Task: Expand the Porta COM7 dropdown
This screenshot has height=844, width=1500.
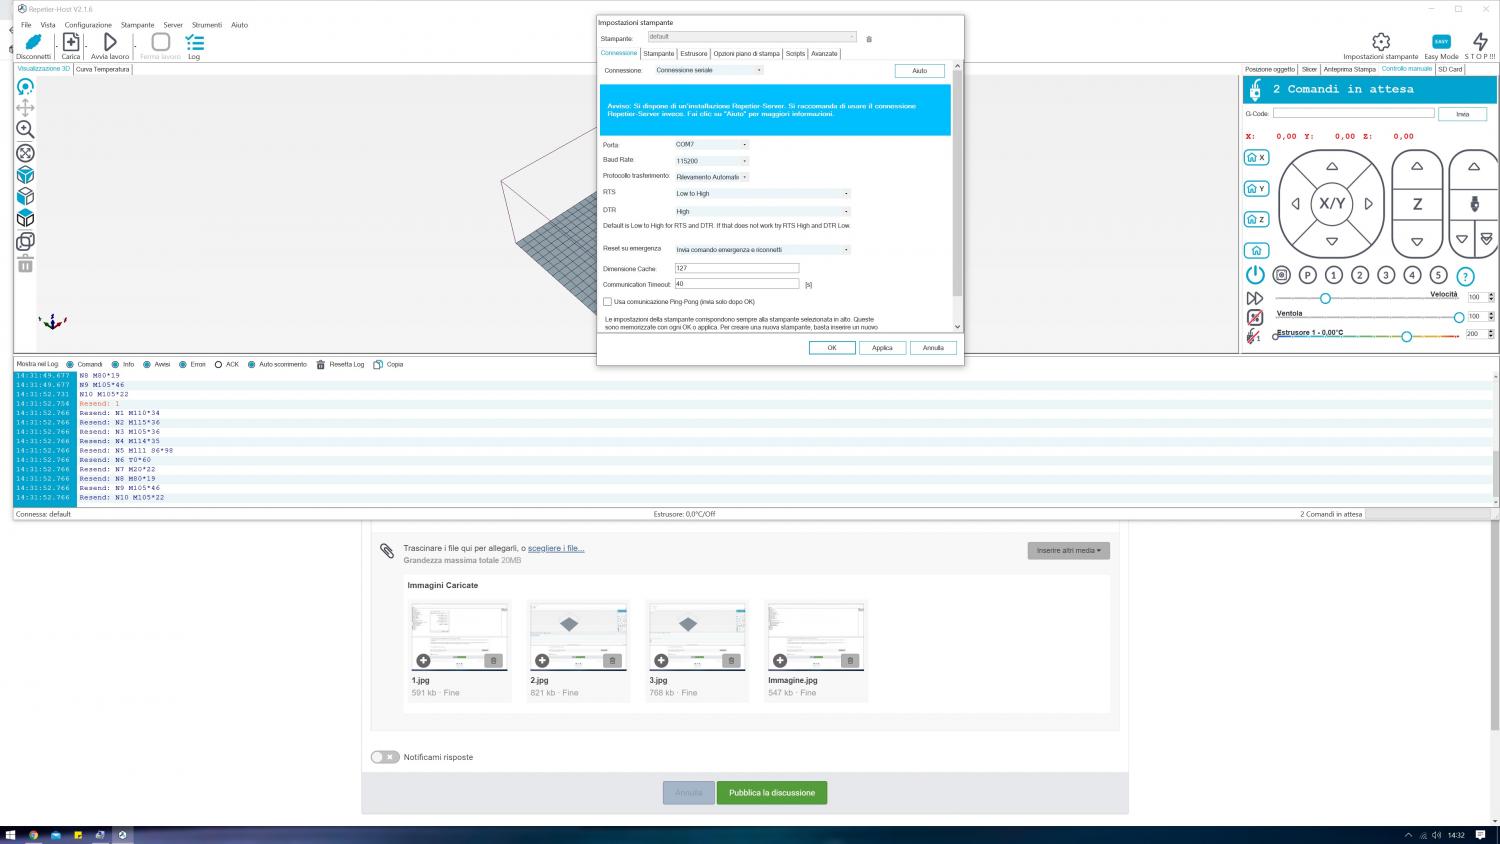Action: point(711,145)
